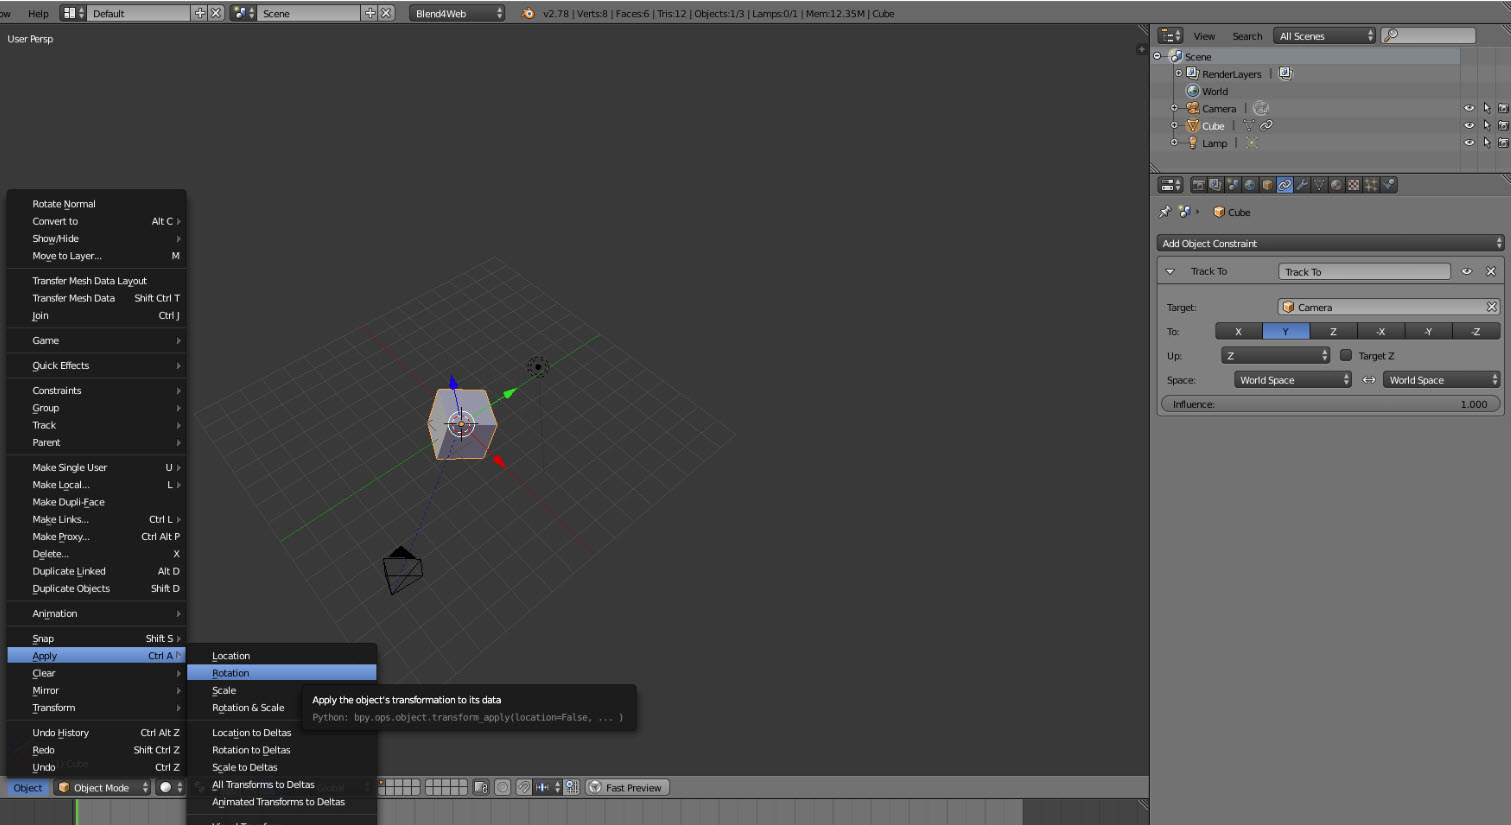Click the Influence slider

(x=1330, y=404)
